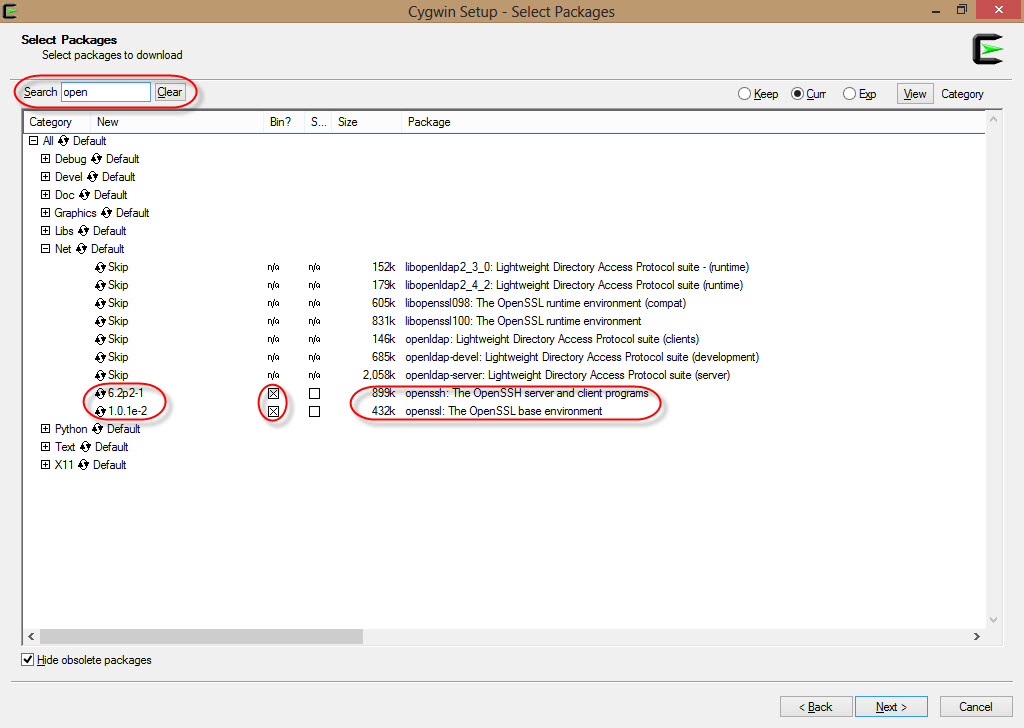Go Back to previous step

pyautogui.click(x=816, y=706)
